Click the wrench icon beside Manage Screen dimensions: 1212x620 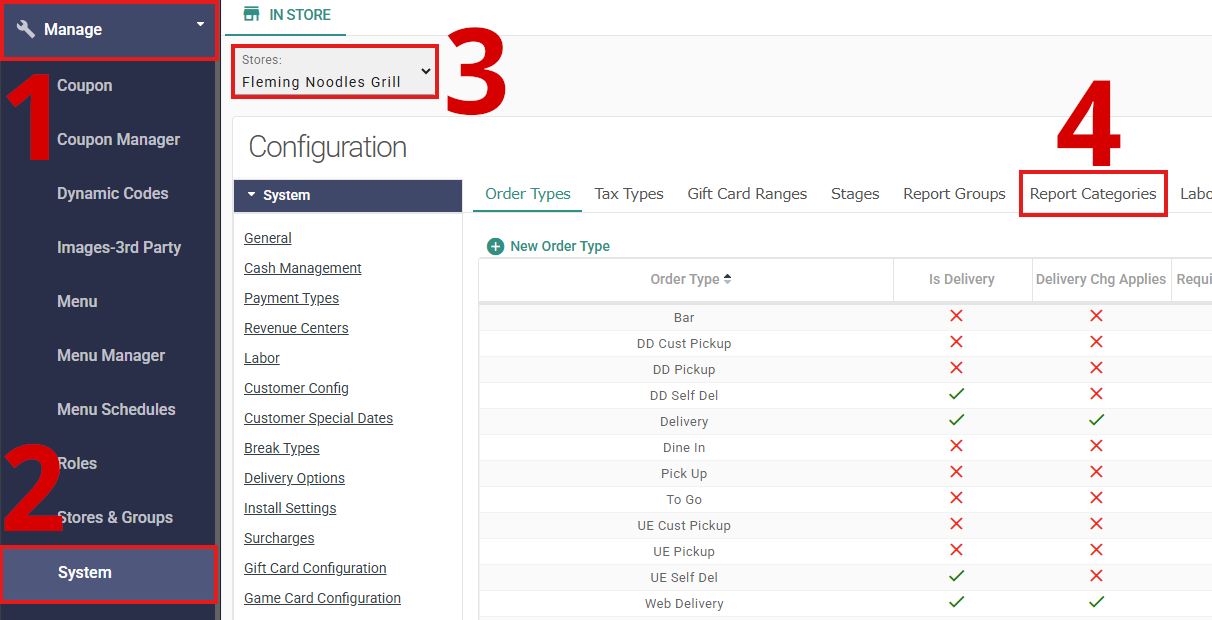click(26, 30)
